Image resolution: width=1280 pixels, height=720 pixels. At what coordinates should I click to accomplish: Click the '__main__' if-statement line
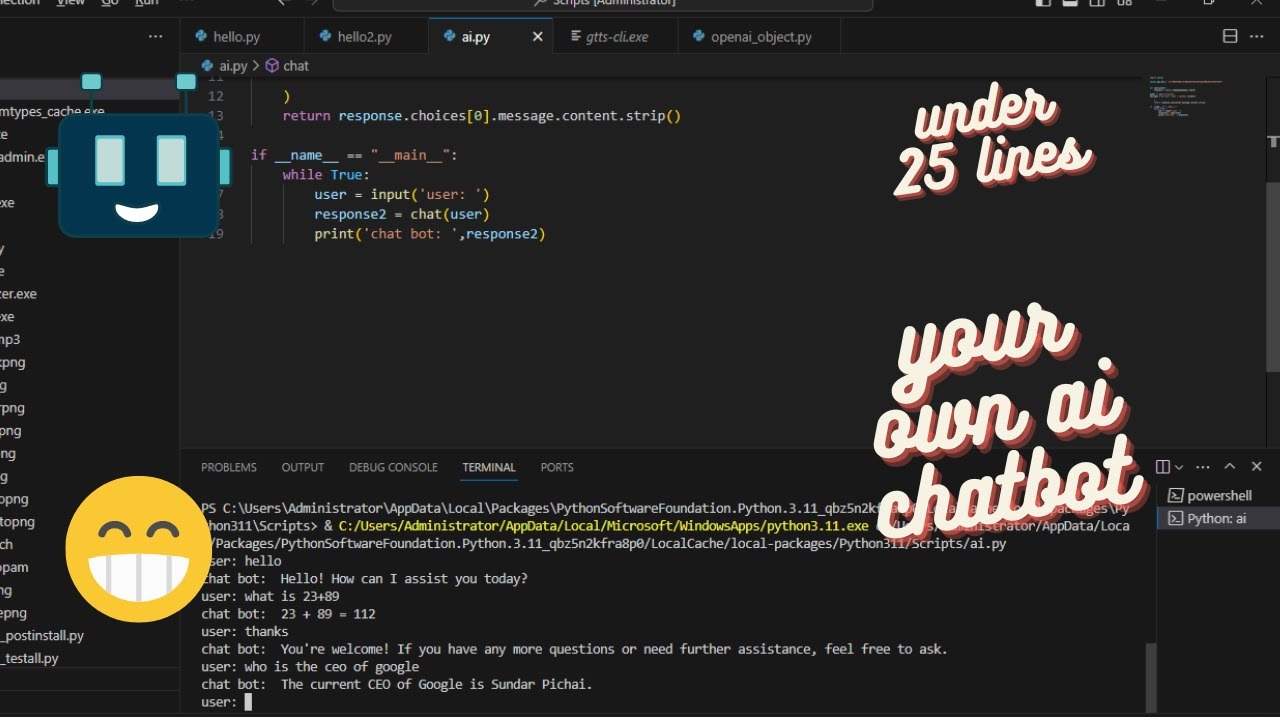354,155
